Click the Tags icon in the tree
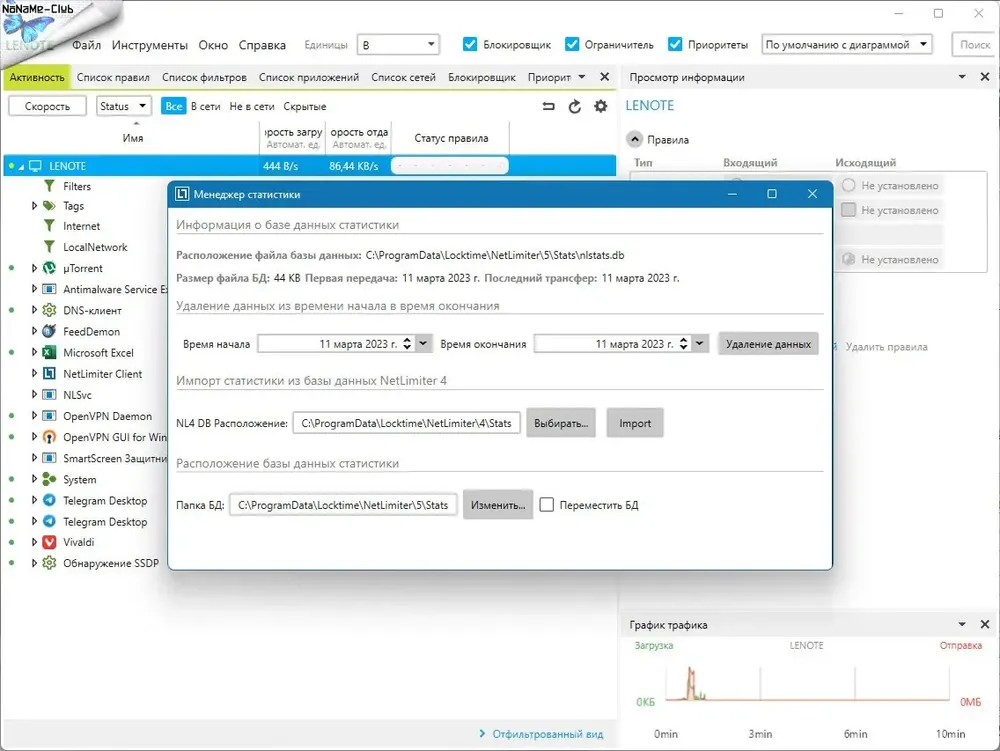 pyautogui.click(x=49, y=206)
